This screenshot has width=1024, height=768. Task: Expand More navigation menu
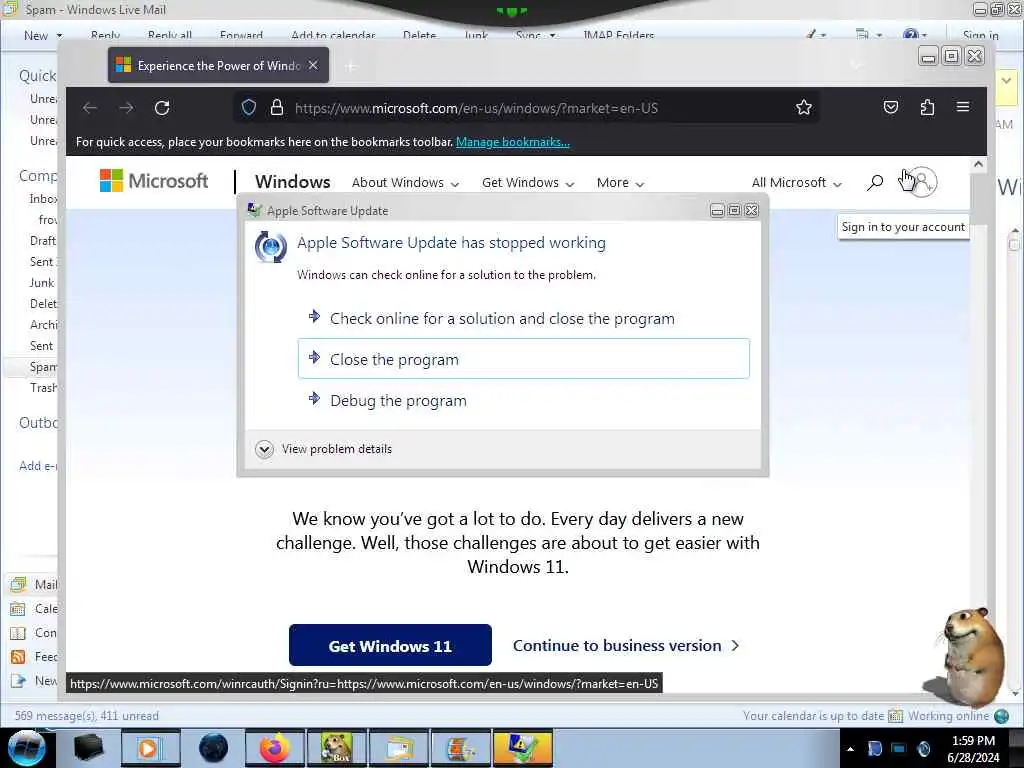pyautogui.click(x=620, y=183)
